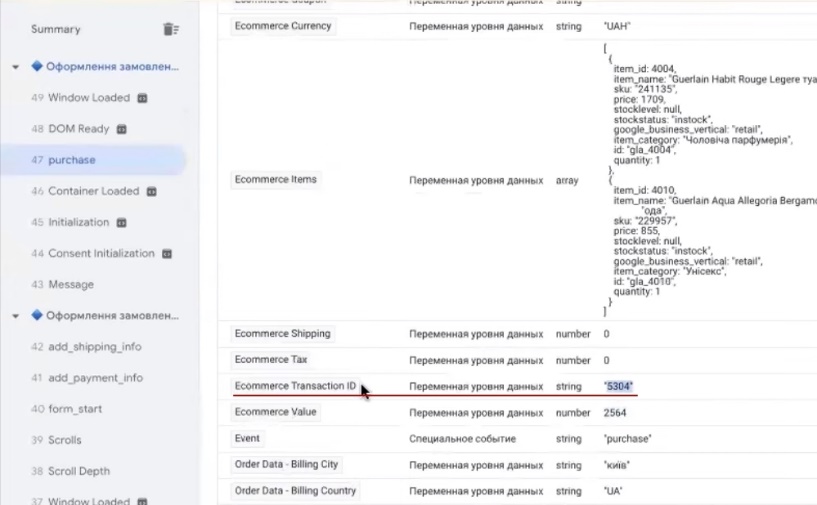The image size is (817, 505).
Task: Open the Summary view in sidebar
Action: [x=56, y=30]
